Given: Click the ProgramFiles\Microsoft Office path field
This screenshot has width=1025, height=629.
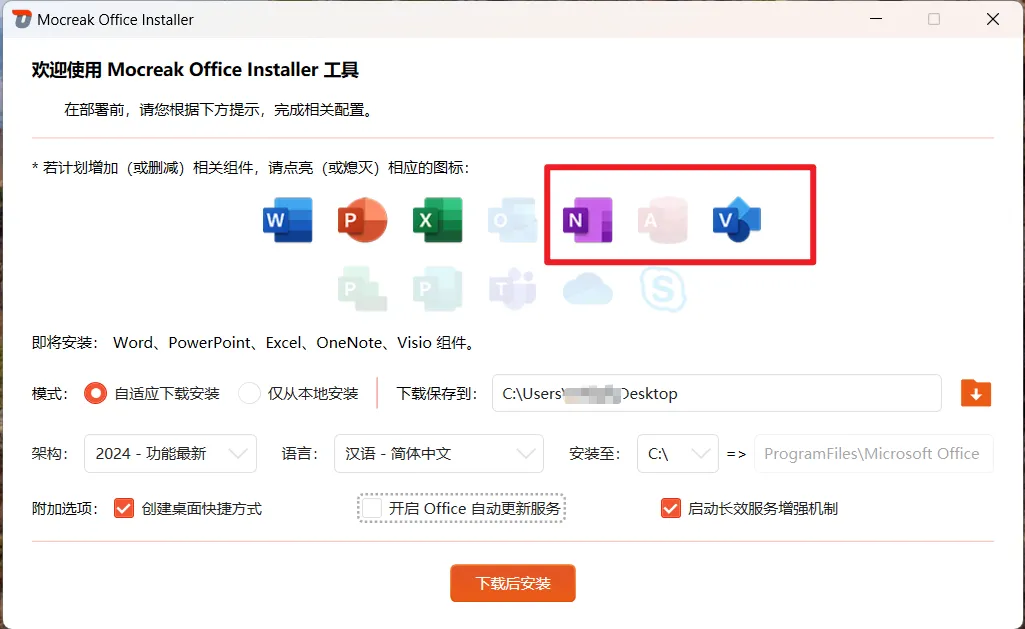Looking at the screenshot, I should point(874,453).
